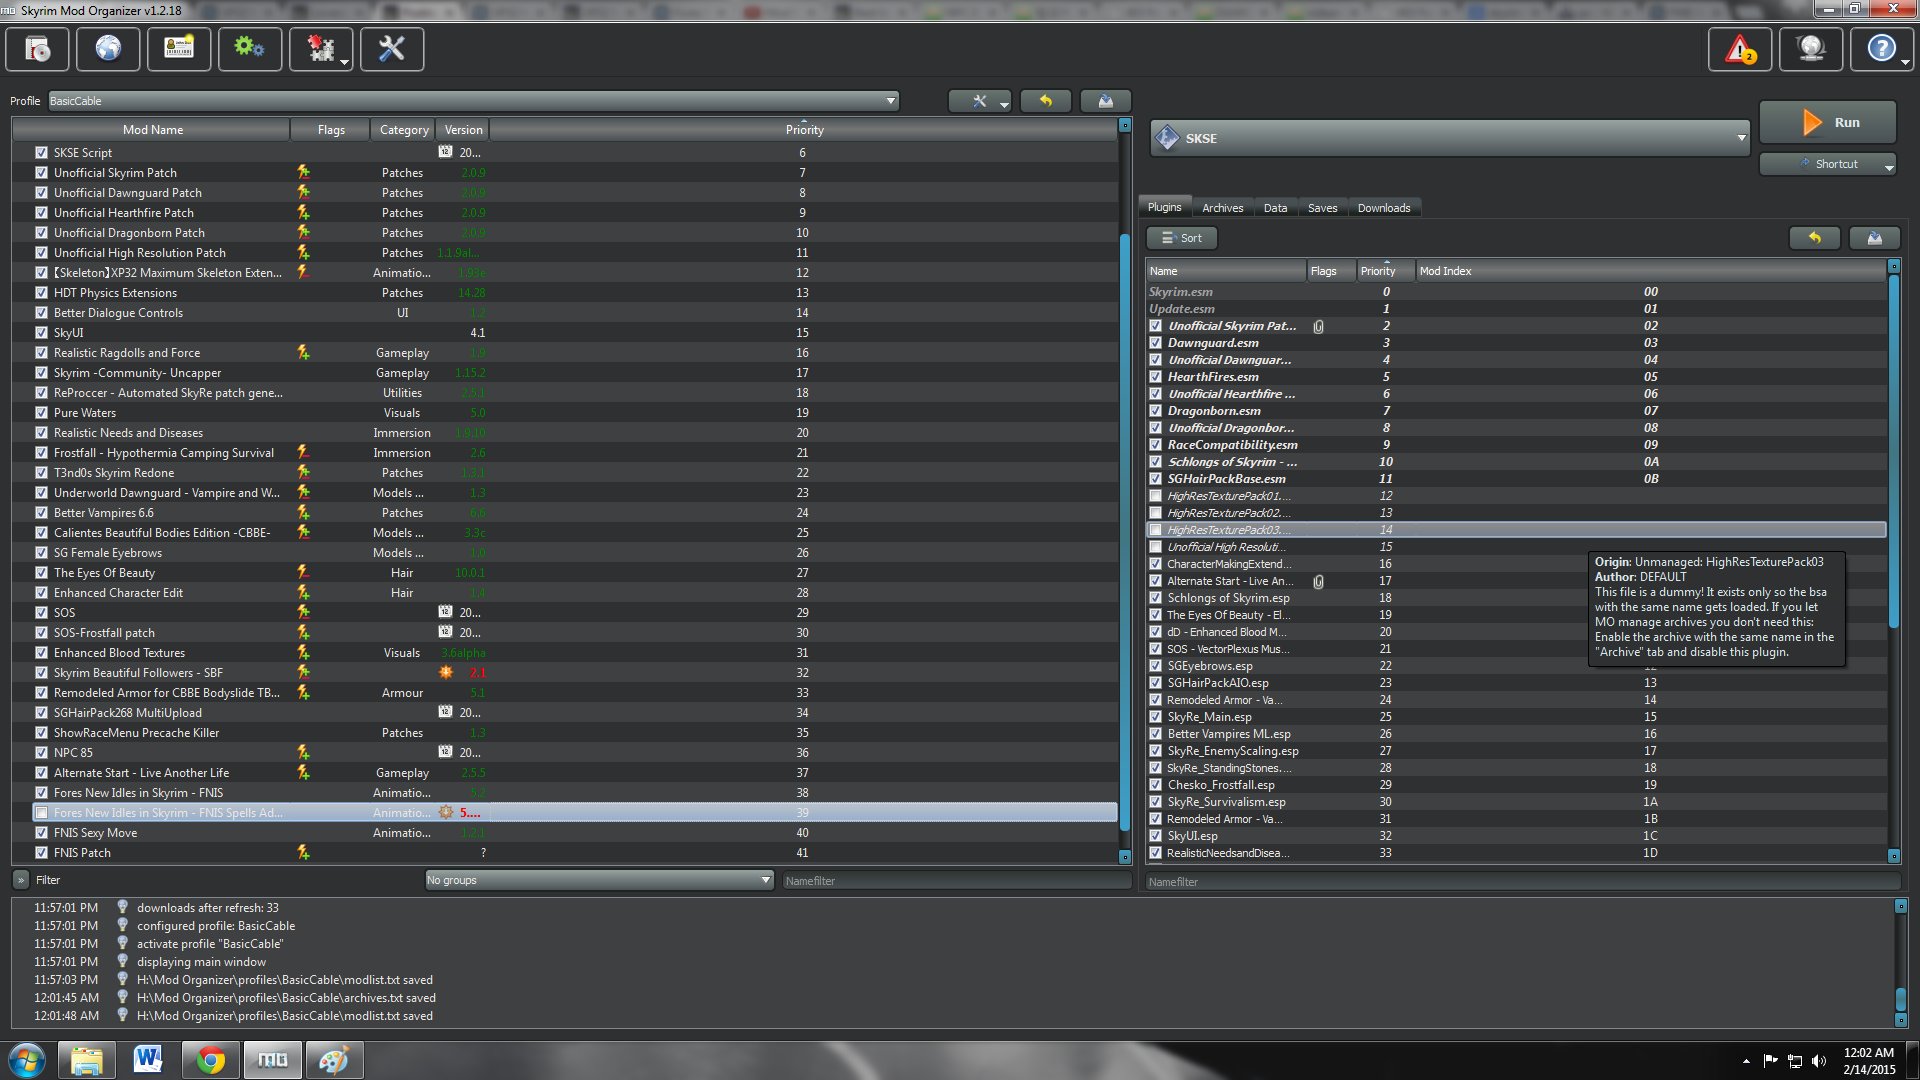Click the flag icon on FNIS Patch row

303,852
